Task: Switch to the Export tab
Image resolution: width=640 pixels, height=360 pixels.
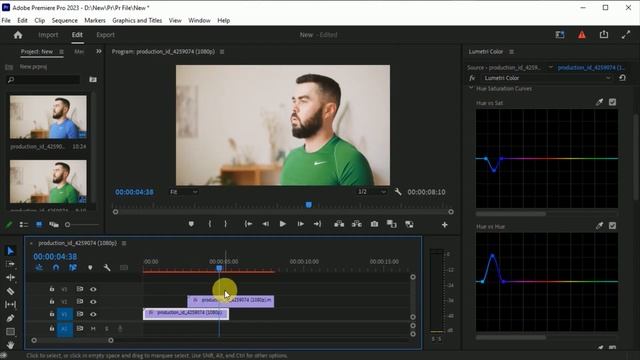Action: coord(105,35)
